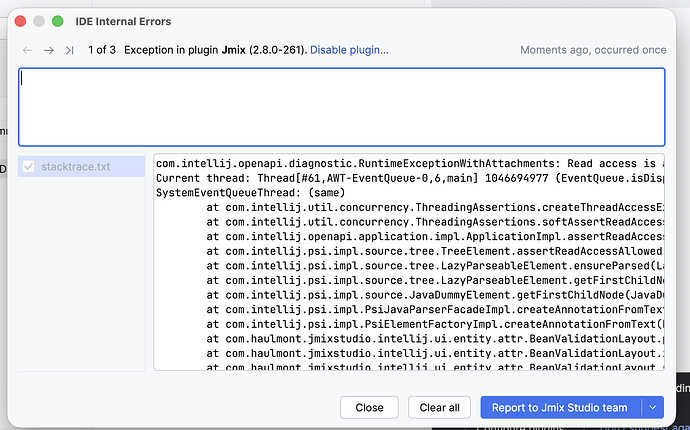690x430 pixels.
Task: Click the '1 of 3' error counter
Action: 102,50
